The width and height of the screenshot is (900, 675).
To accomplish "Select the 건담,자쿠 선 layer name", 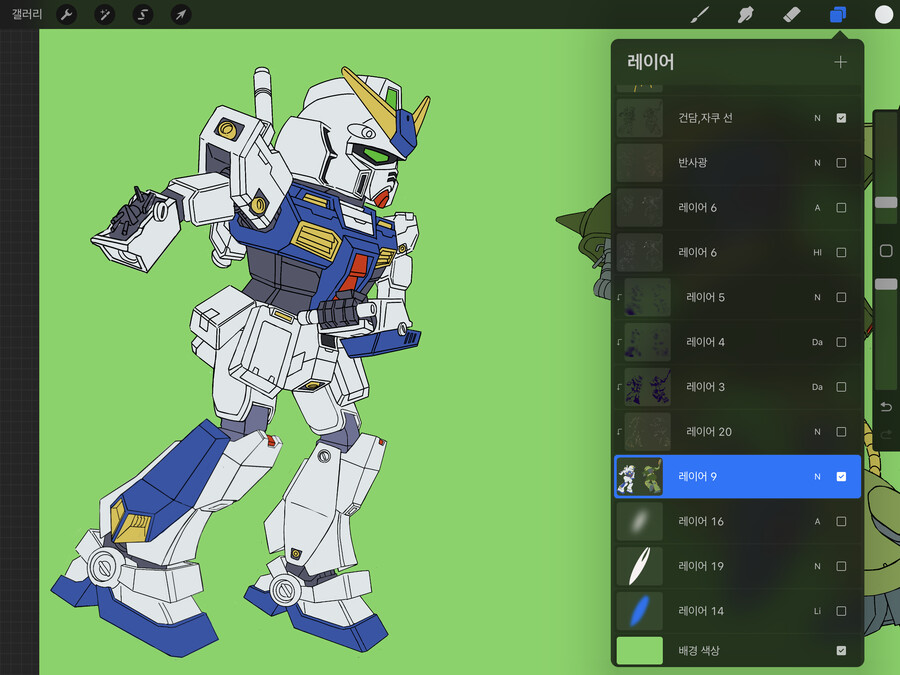I will click(705, 118).
